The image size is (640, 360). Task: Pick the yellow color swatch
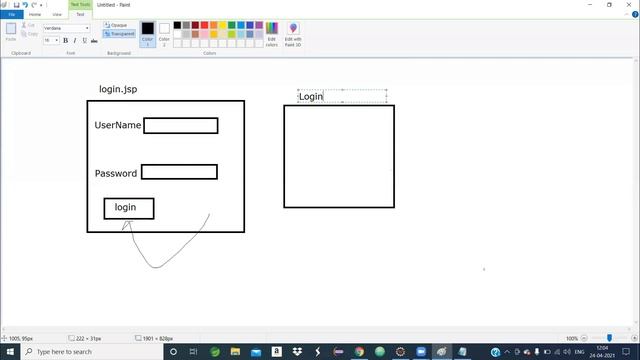223,25
